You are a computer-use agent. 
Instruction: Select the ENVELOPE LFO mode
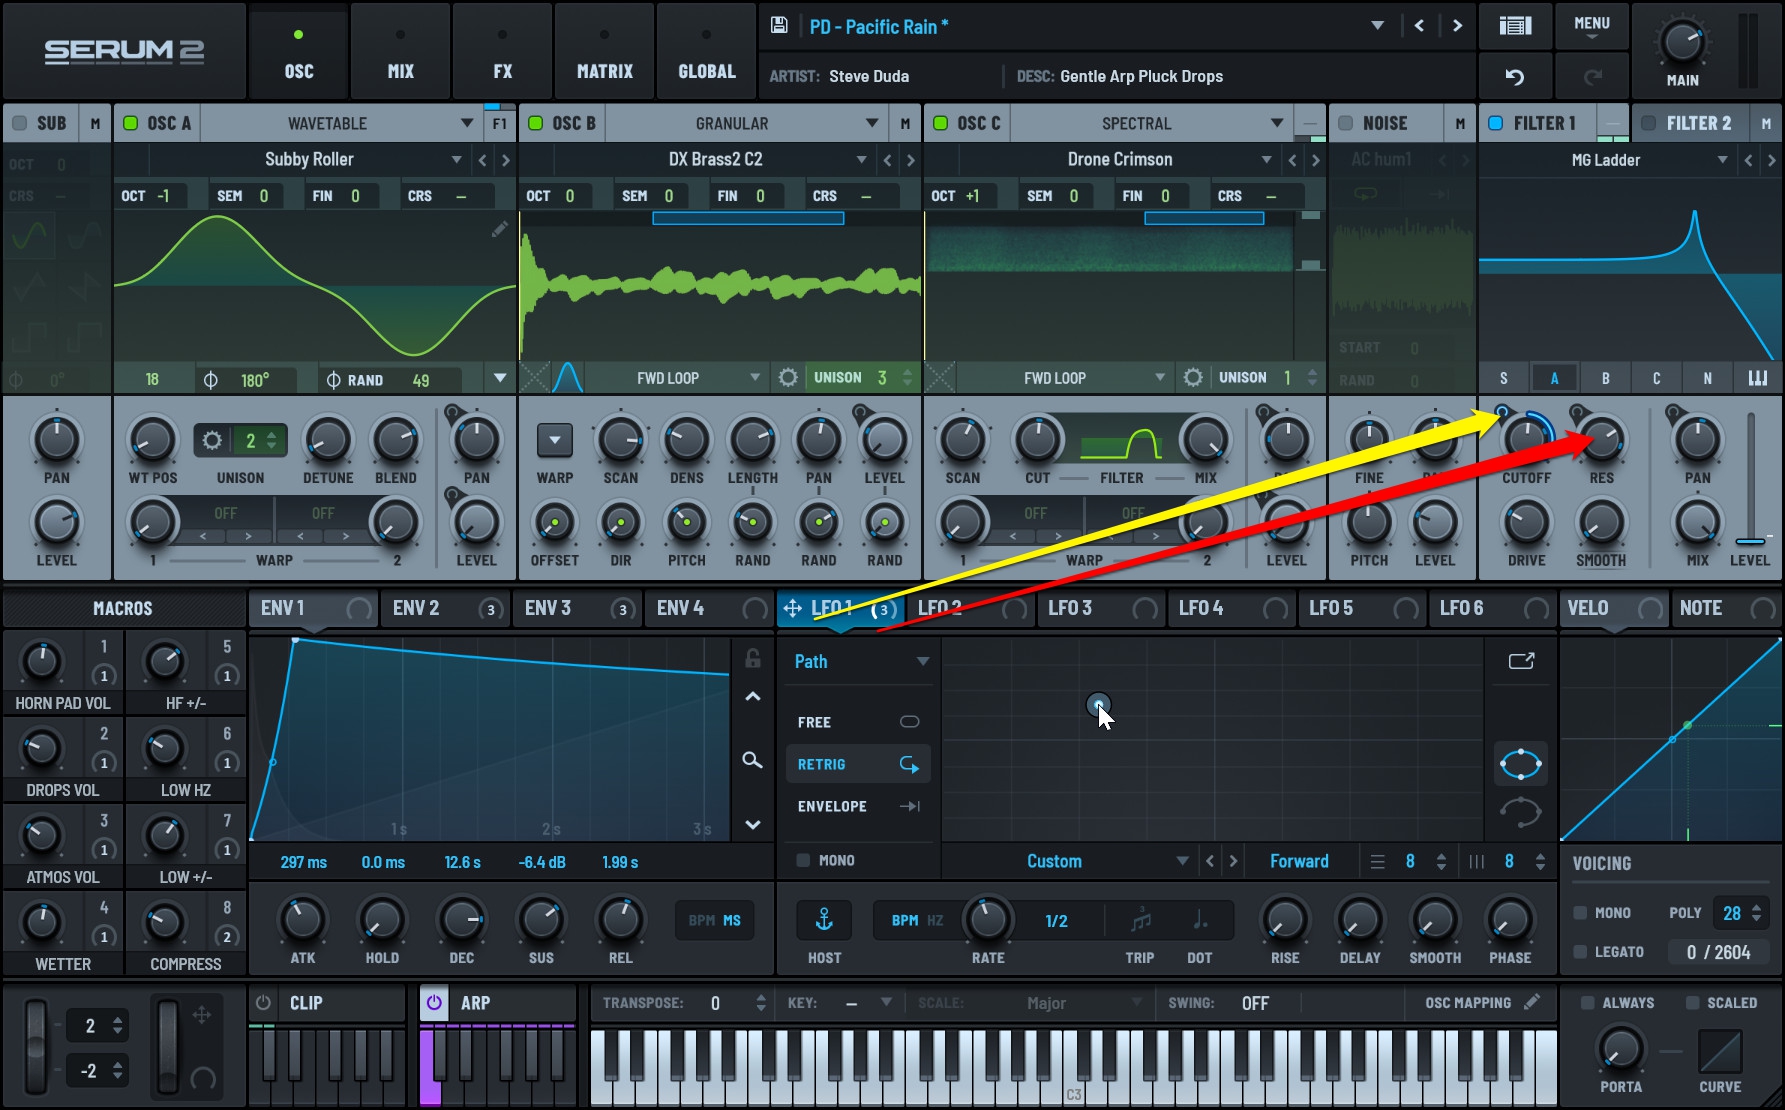pos(858,806)
